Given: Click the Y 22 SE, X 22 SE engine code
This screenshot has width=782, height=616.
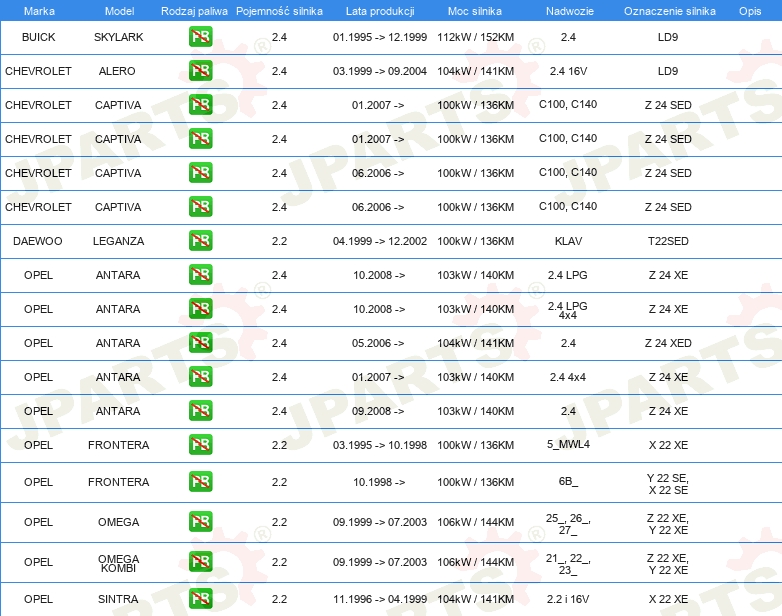Looking at the screenshot, I should tap(668, 484).
